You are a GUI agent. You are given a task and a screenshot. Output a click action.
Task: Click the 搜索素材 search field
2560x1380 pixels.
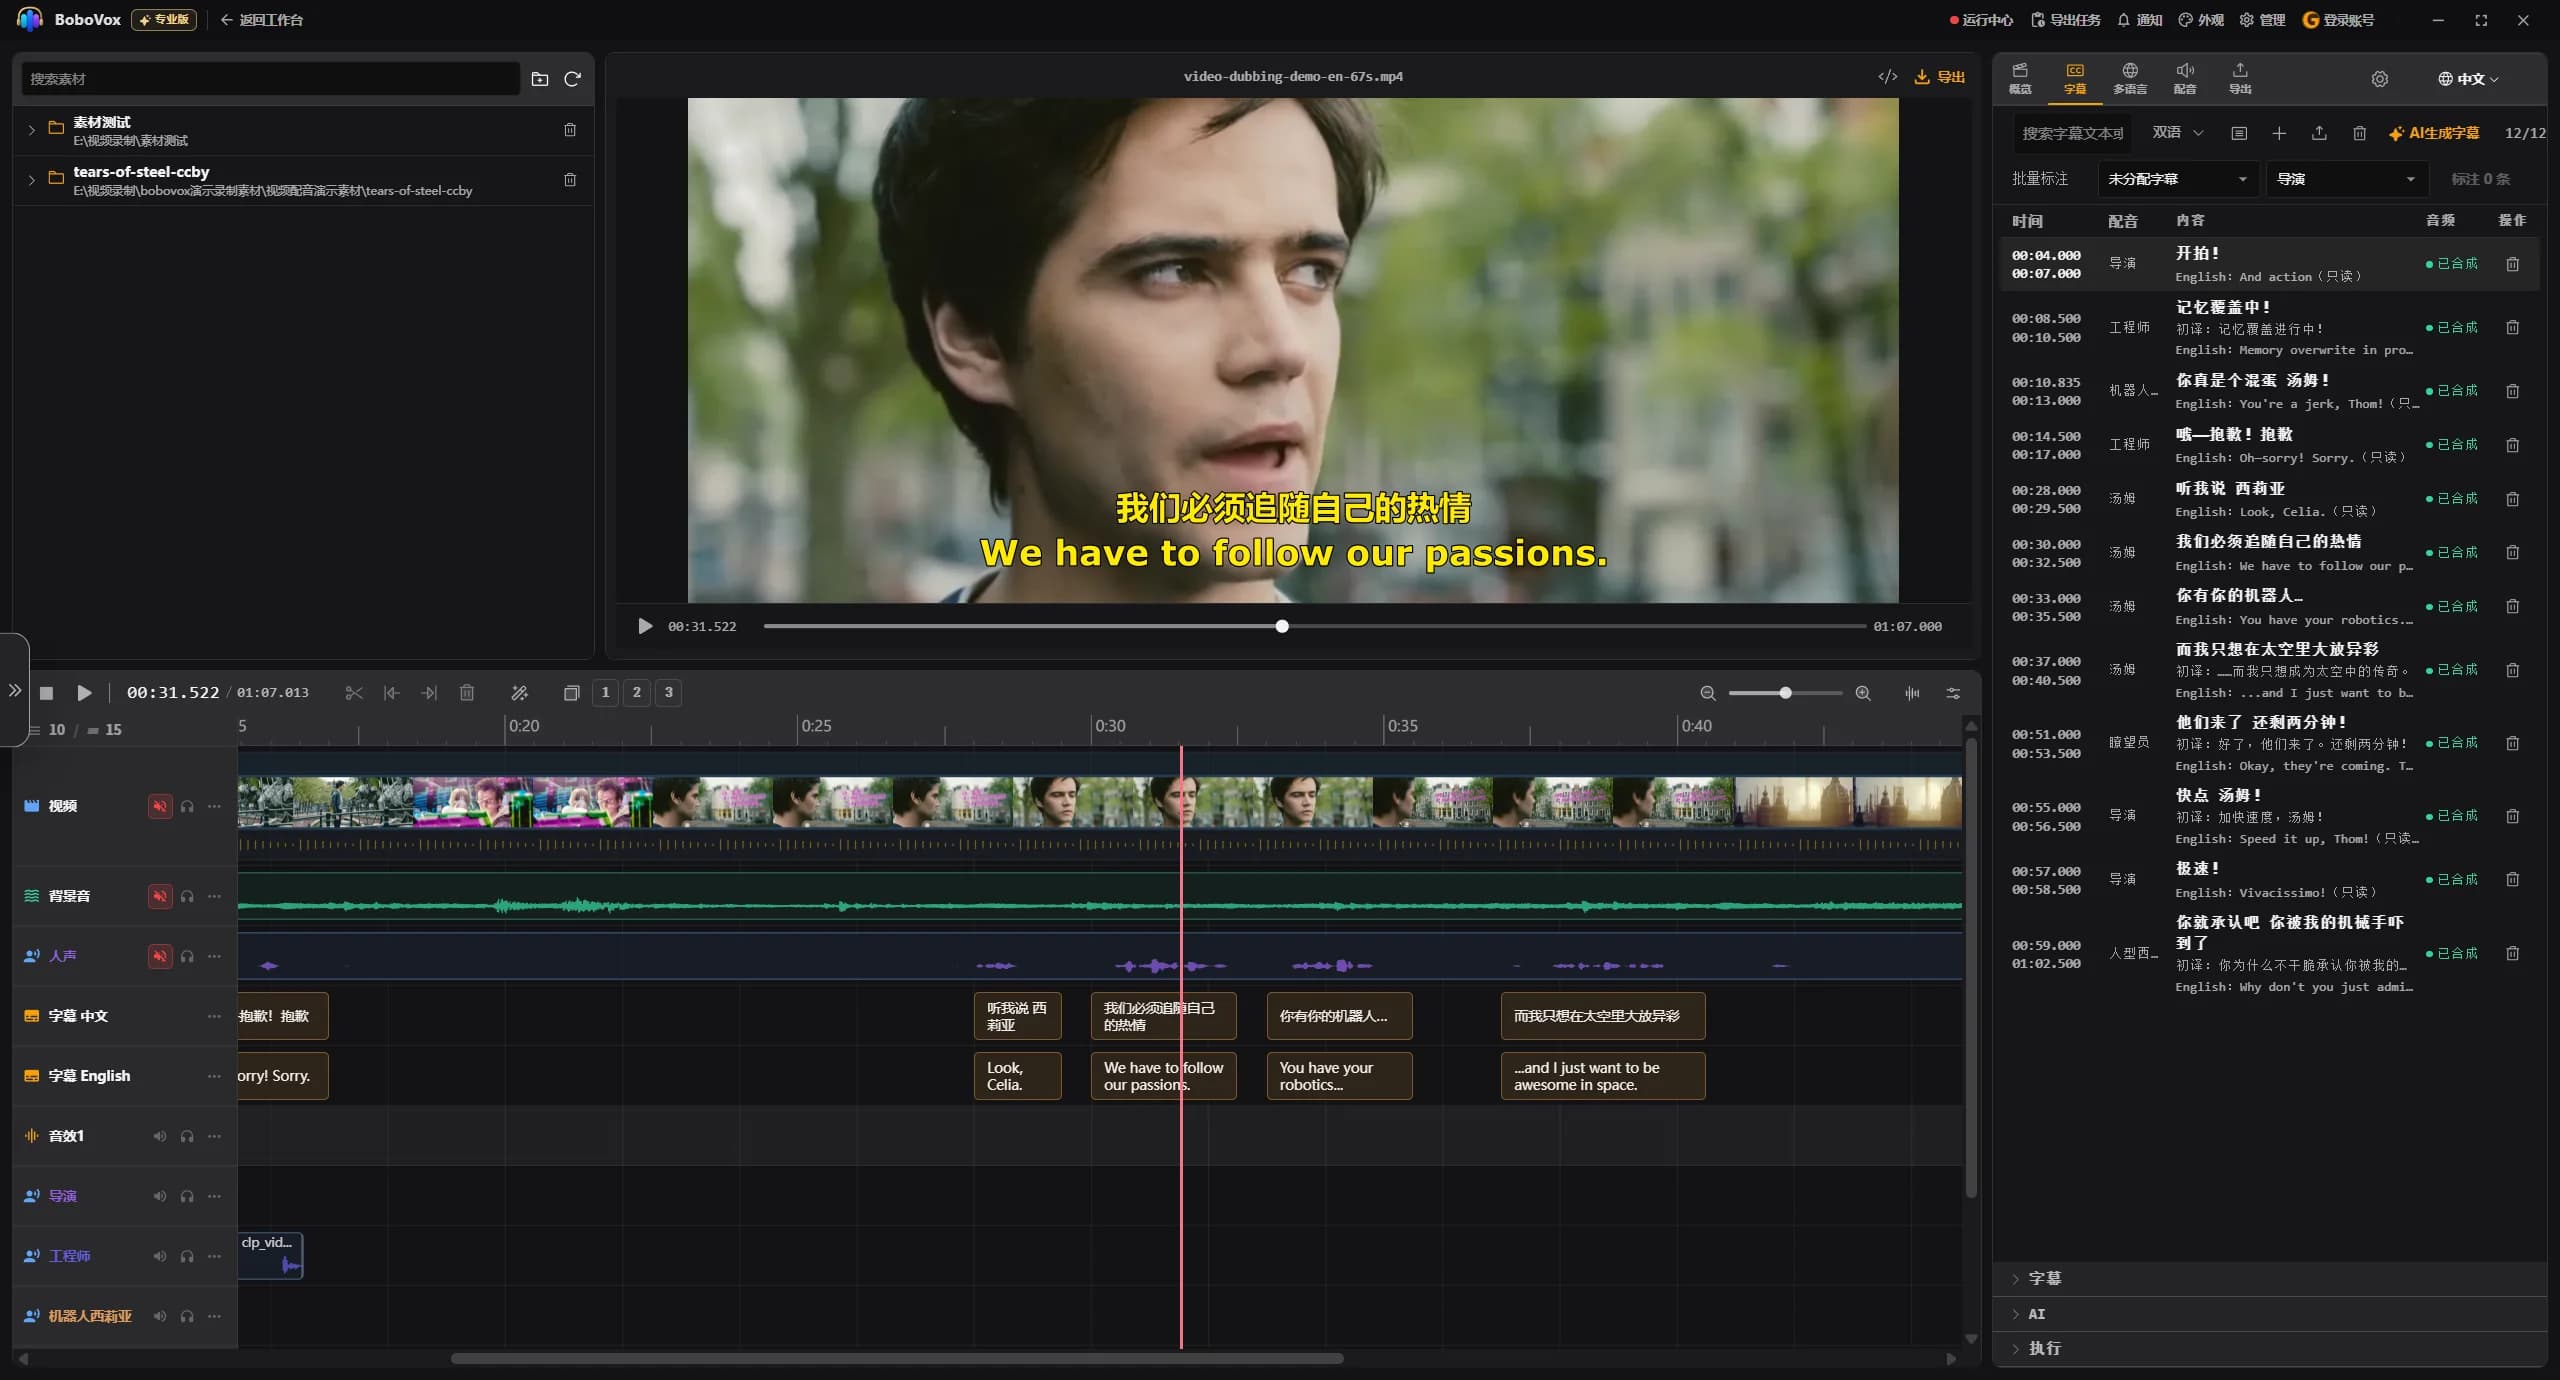pyautogui.click(x=270, y=79)
